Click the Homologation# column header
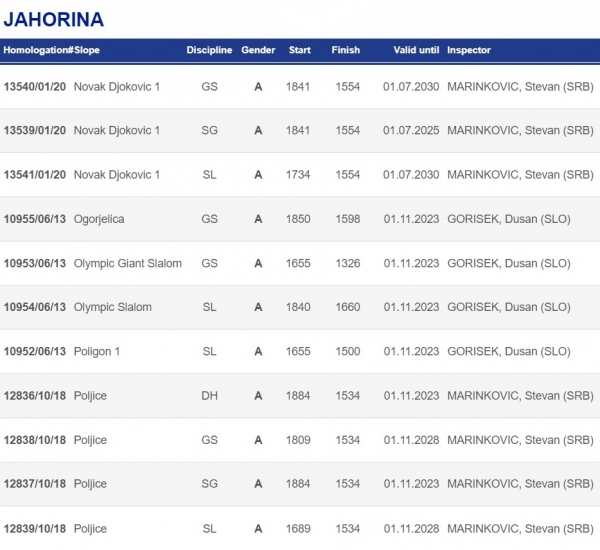 pyautogui.click(x=39, y=50)
